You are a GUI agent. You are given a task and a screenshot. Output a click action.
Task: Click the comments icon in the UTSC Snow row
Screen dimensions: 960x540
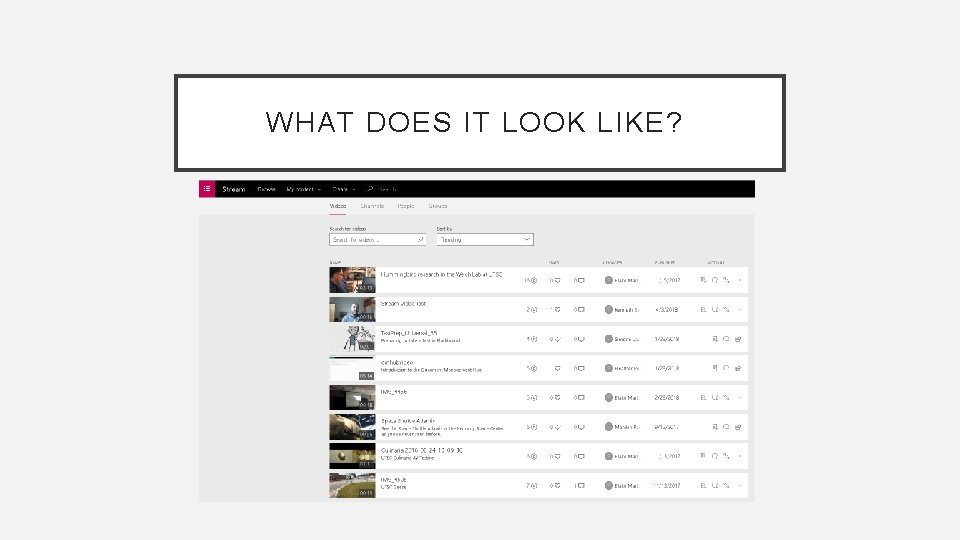pyautogui.click(x=581, y=486)
